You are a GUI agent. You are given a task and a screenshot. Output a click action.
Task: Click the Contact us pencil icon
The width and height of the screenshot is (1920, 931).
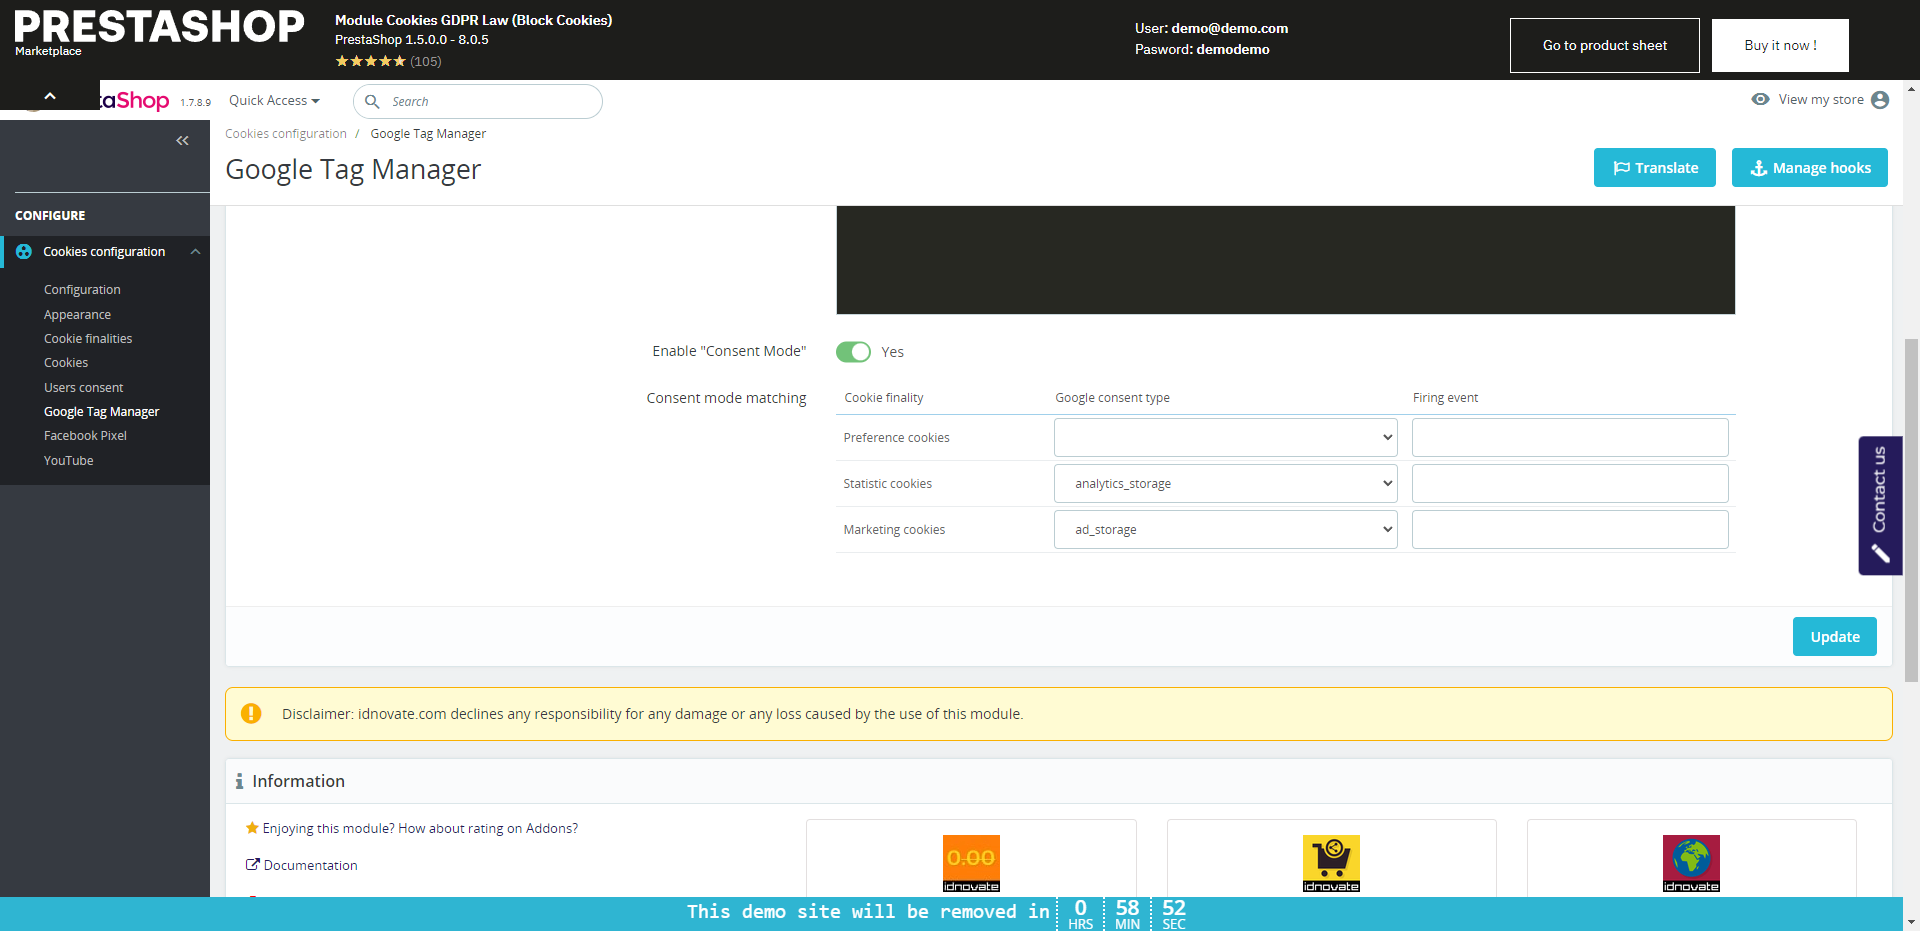1880,554
